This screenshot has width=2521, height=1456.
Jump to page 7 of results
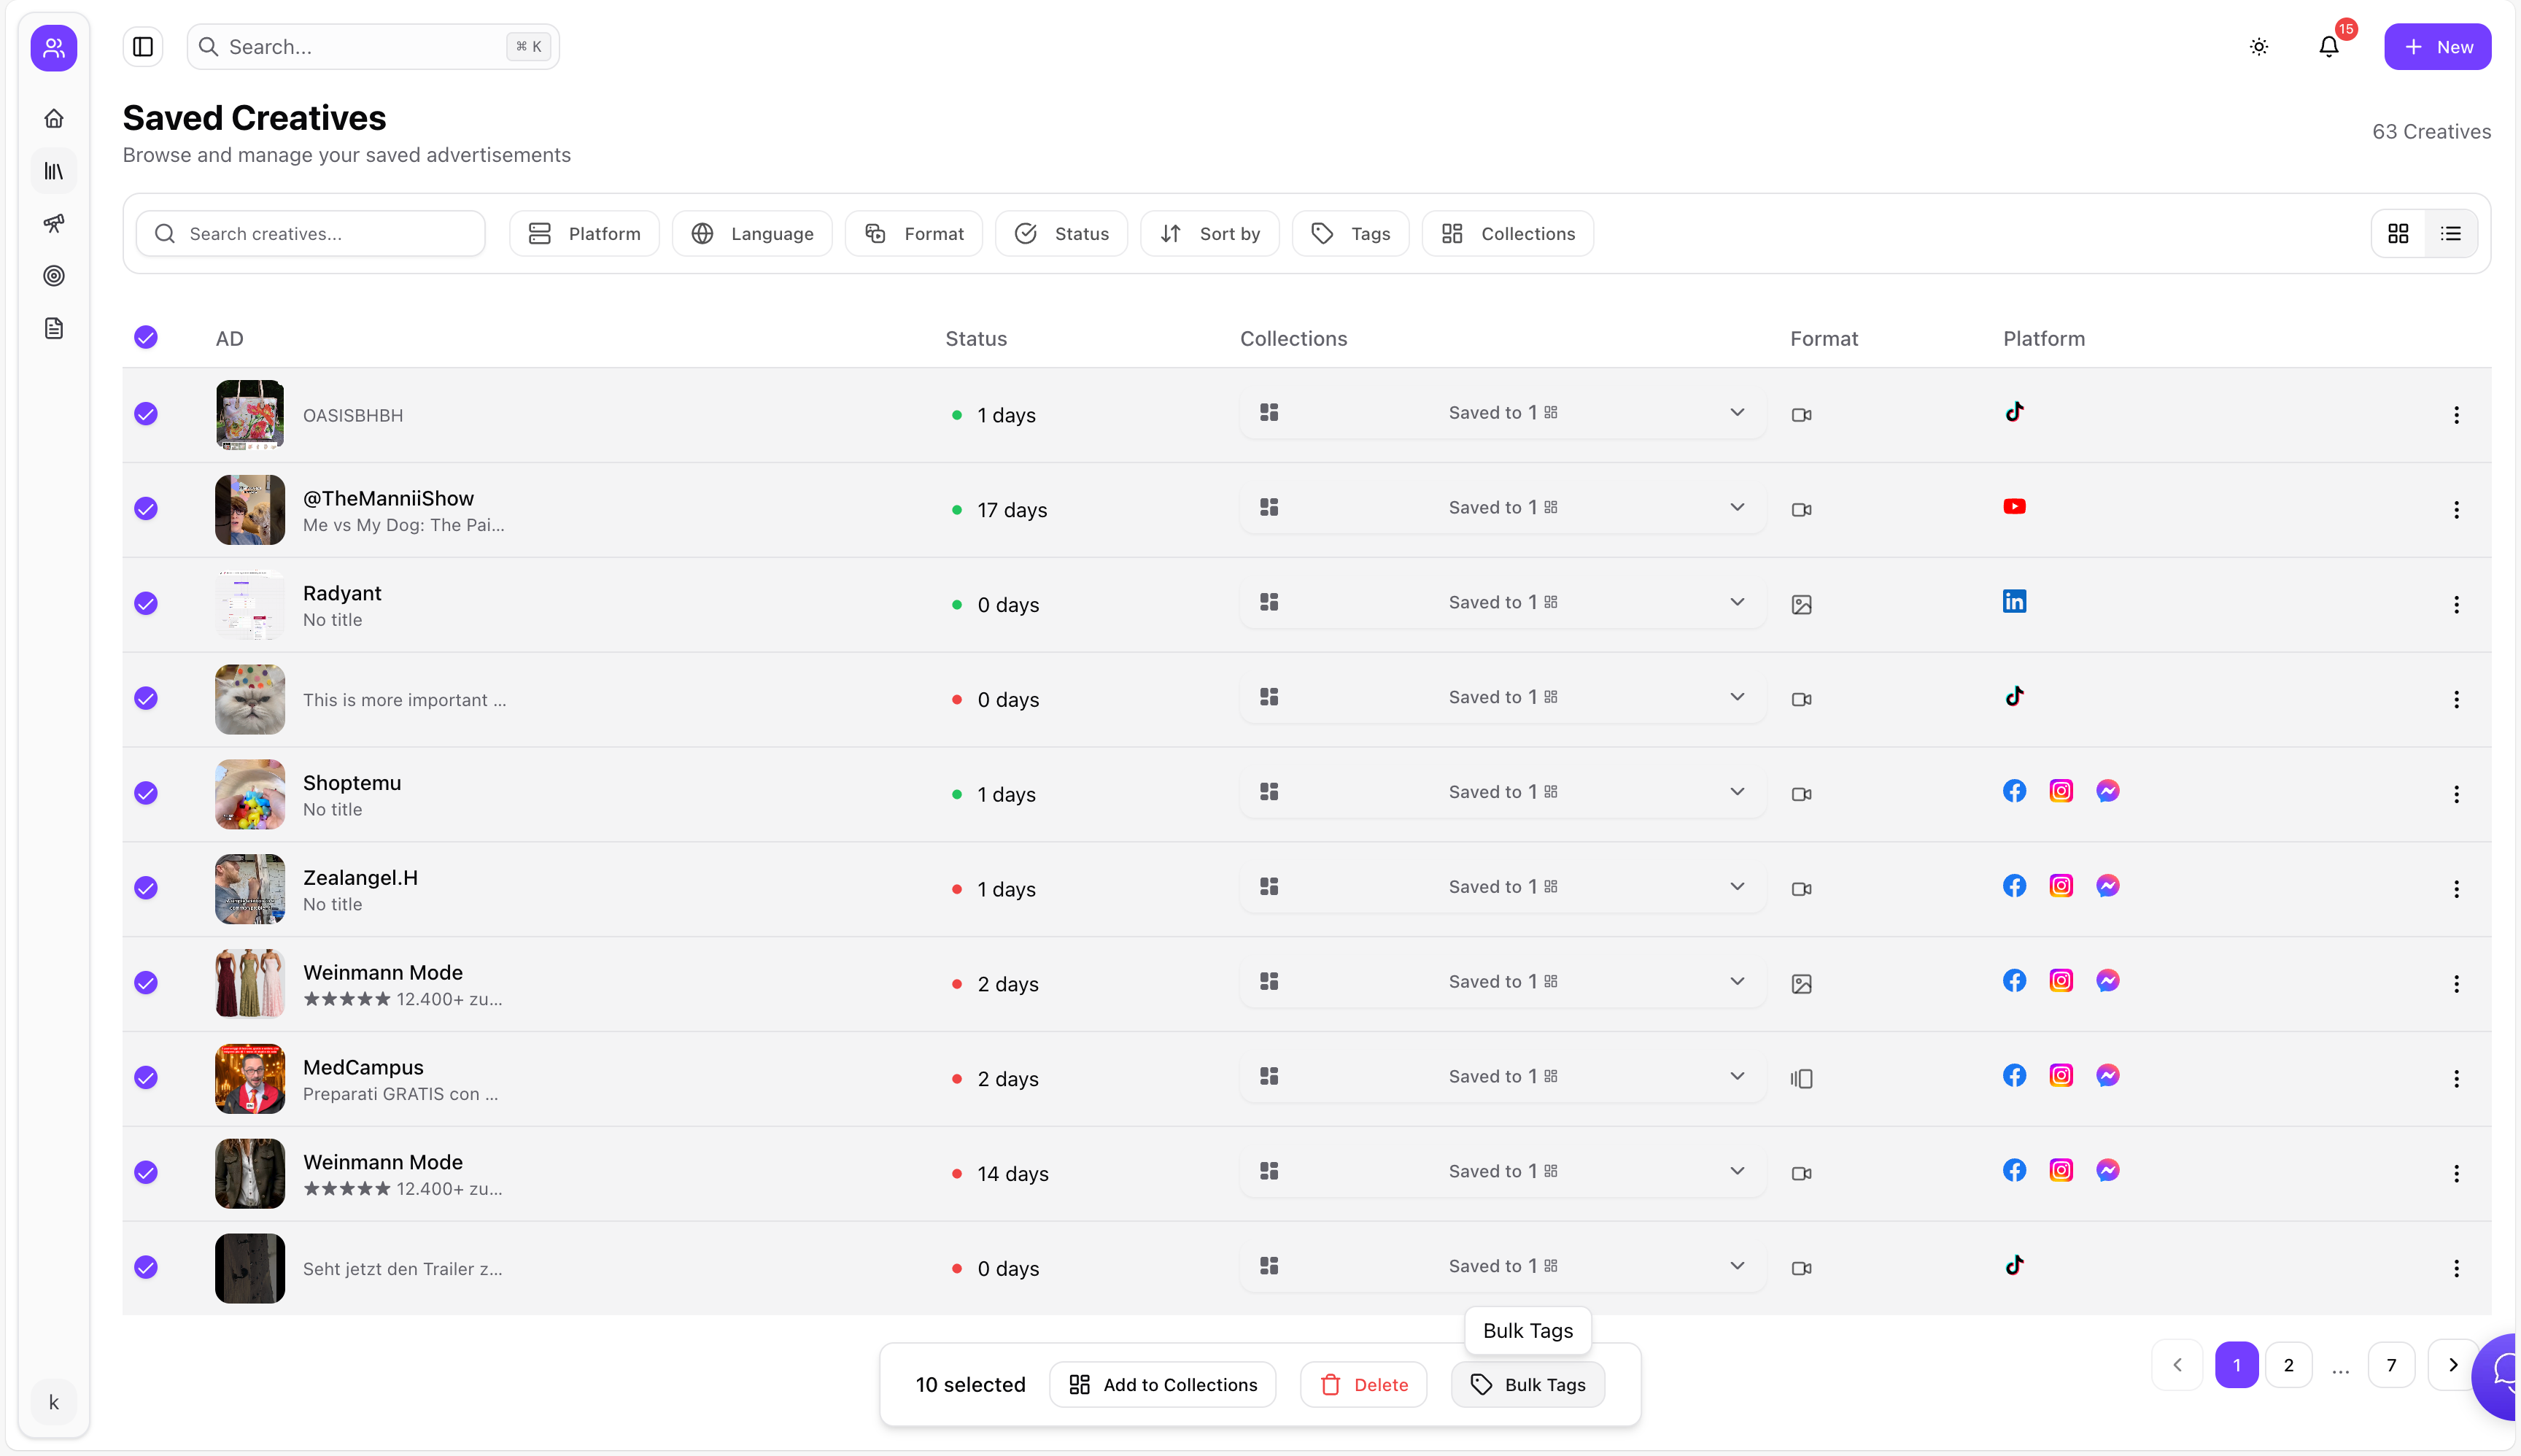tap(2391, 1365)
